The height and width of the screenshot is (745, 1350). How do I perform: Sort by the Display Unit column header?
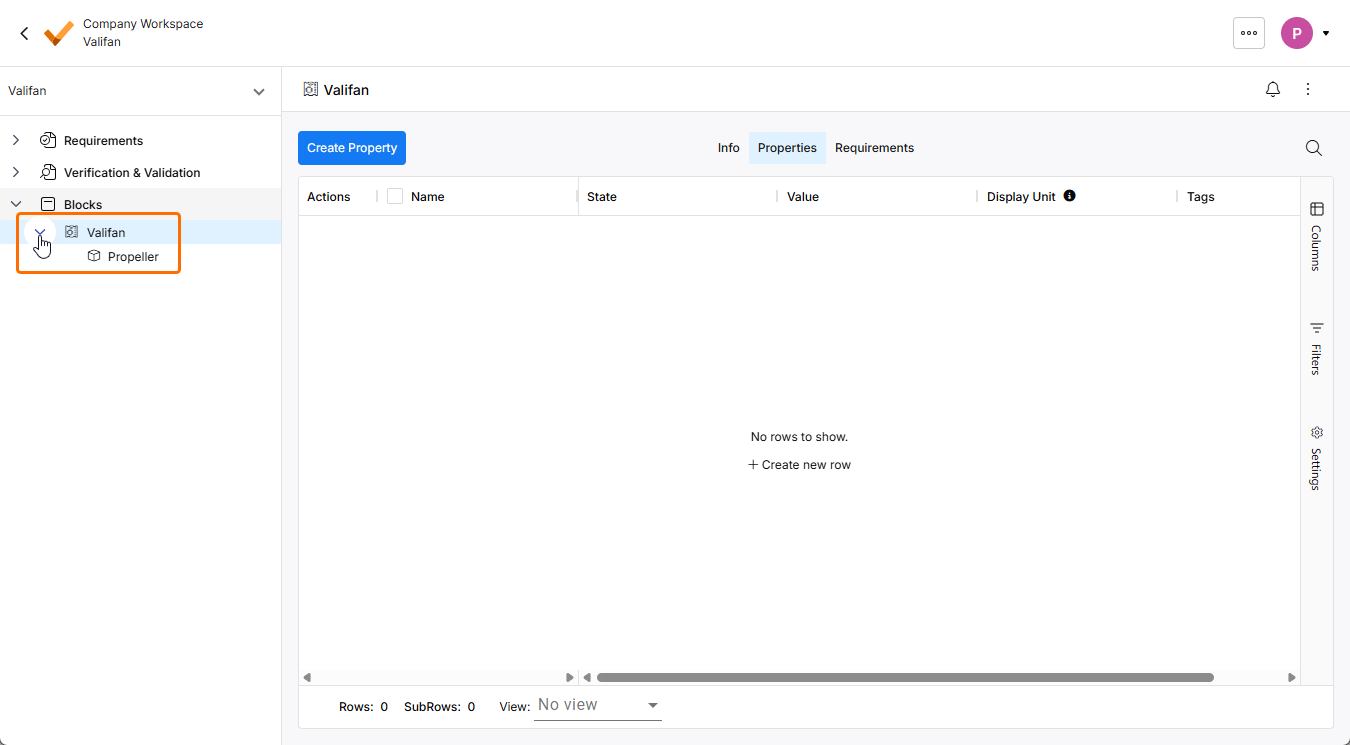(1021, 196)
